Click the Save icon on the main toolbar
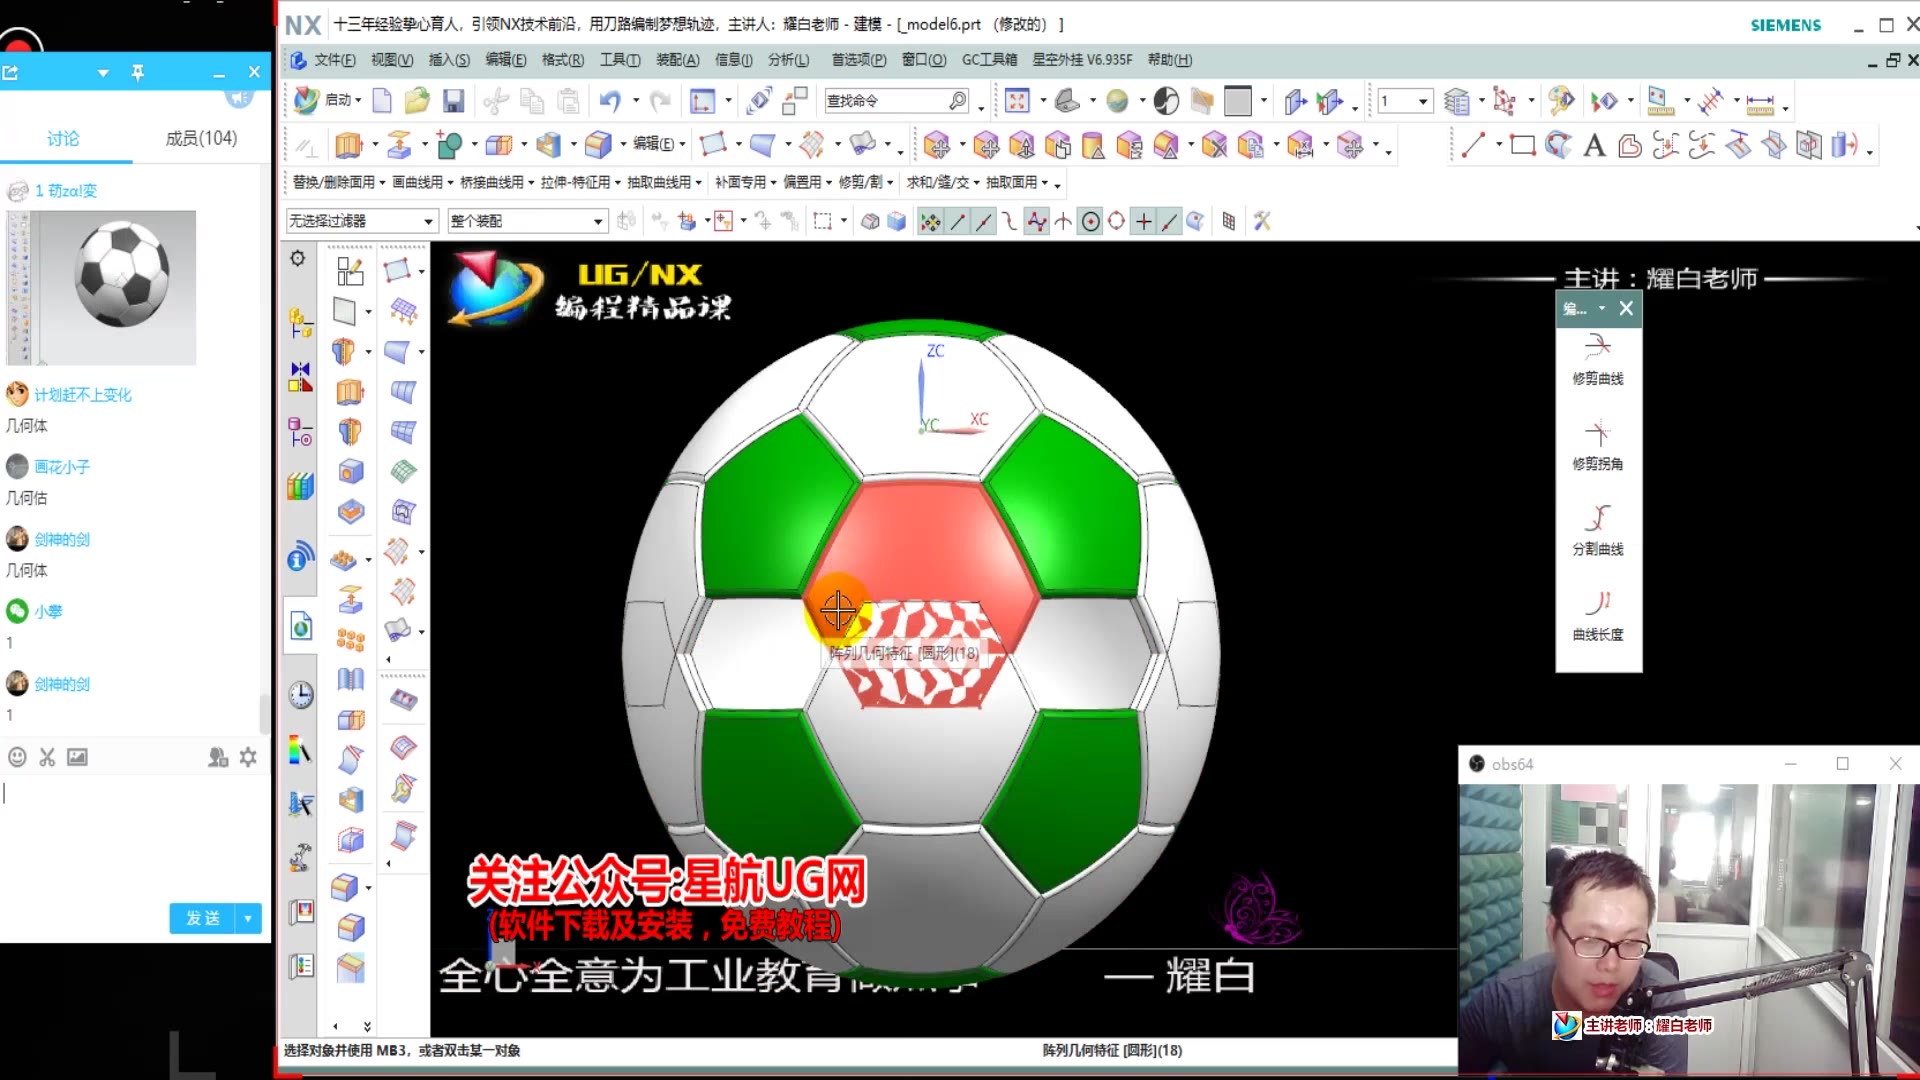Viewport: 1920px width, 1080px height. pyautogui.click(x=453, y=101)
